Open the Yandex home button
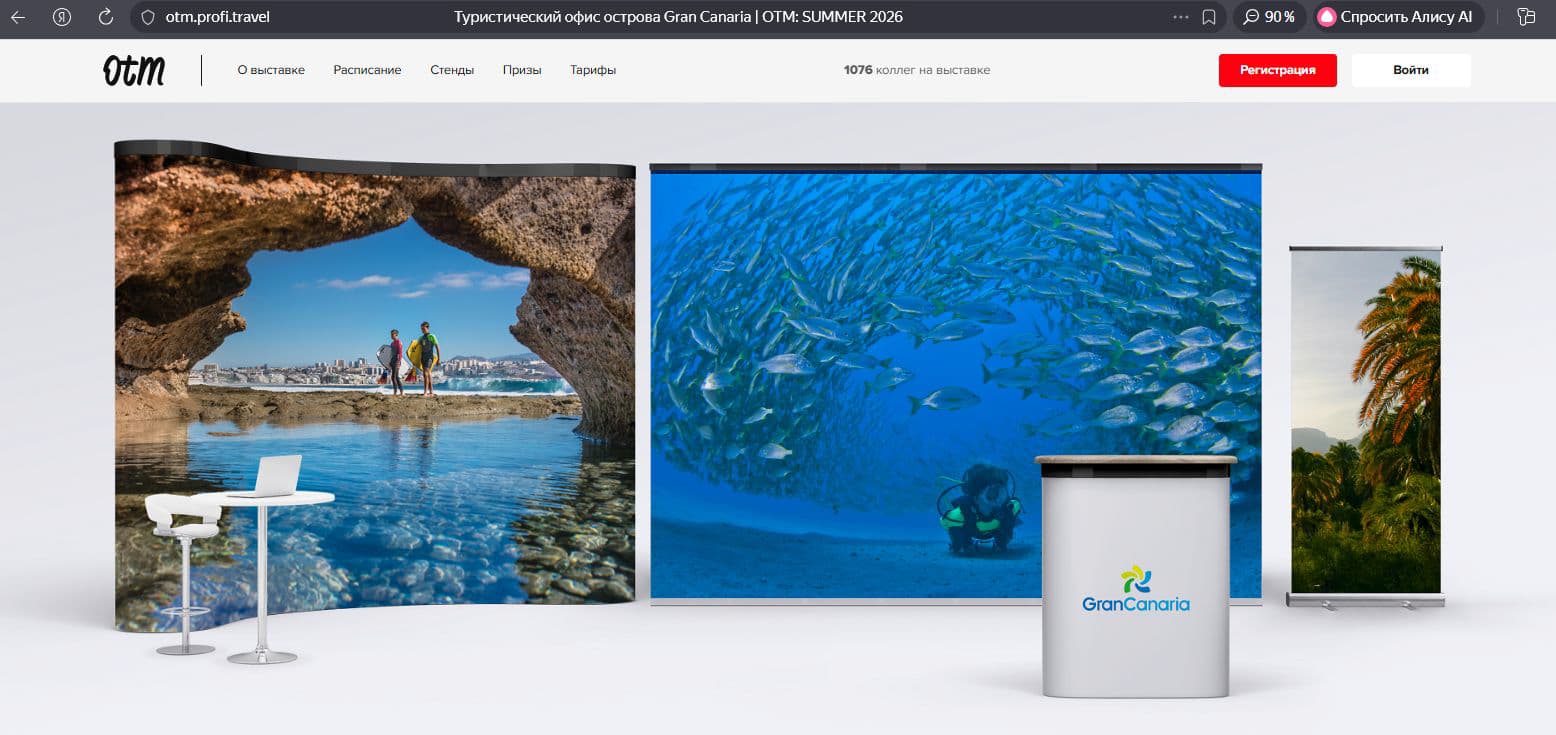 pyautogui.click(x=62, y=17)
